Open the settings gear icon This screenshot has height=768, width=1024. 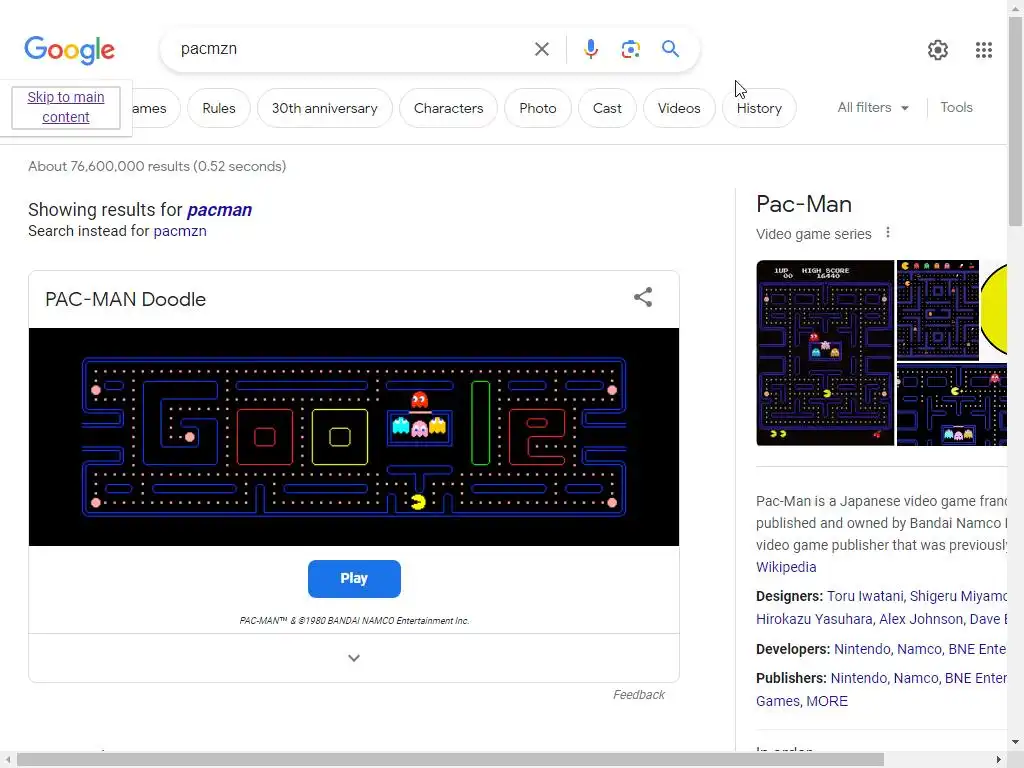coord(938,50)
